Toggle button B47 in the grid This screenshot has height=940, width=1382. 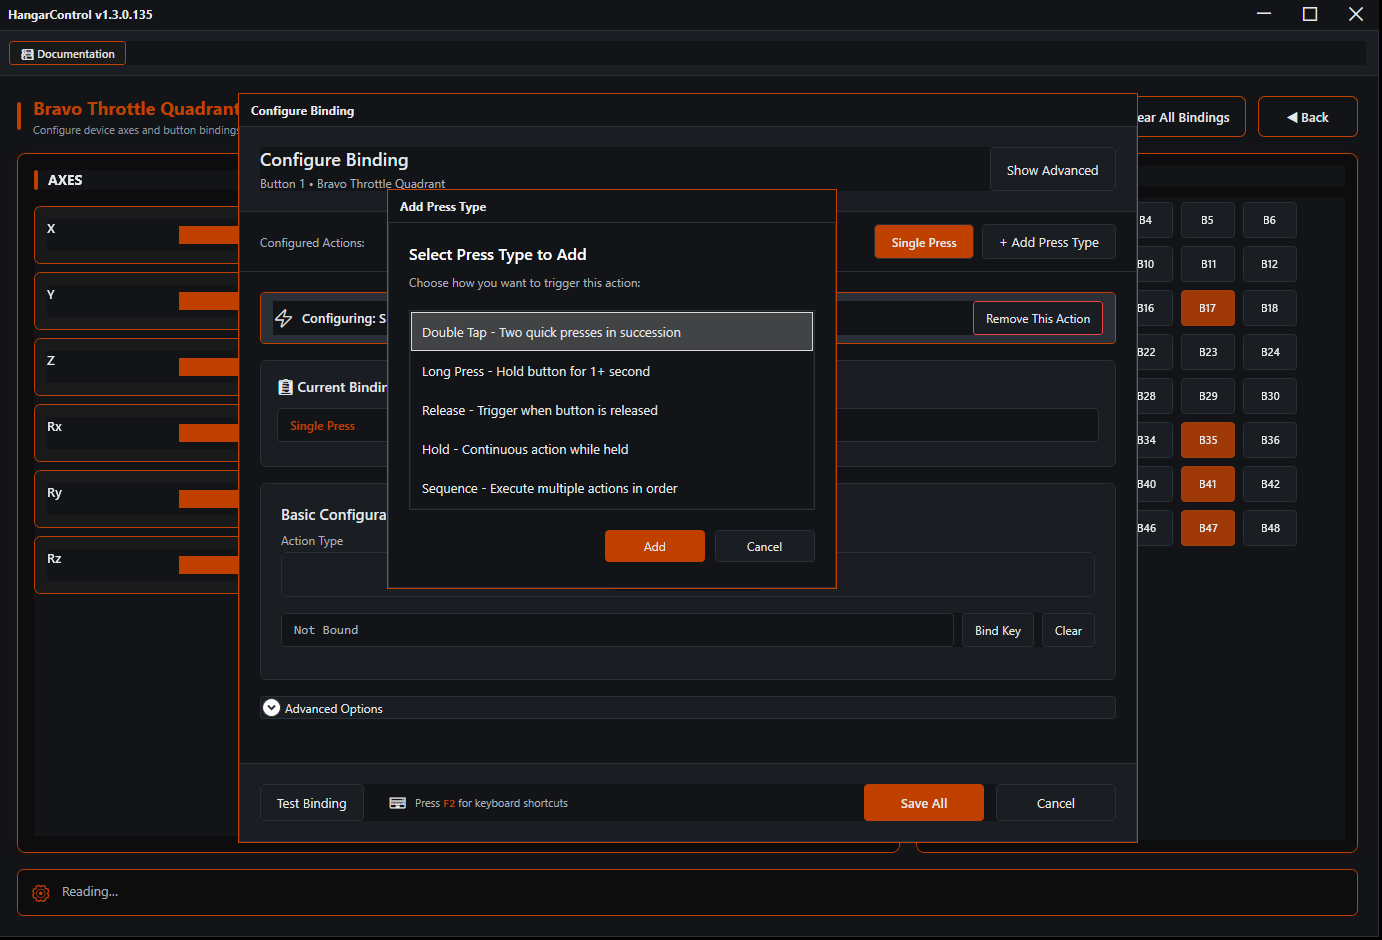click(1208, 528)
